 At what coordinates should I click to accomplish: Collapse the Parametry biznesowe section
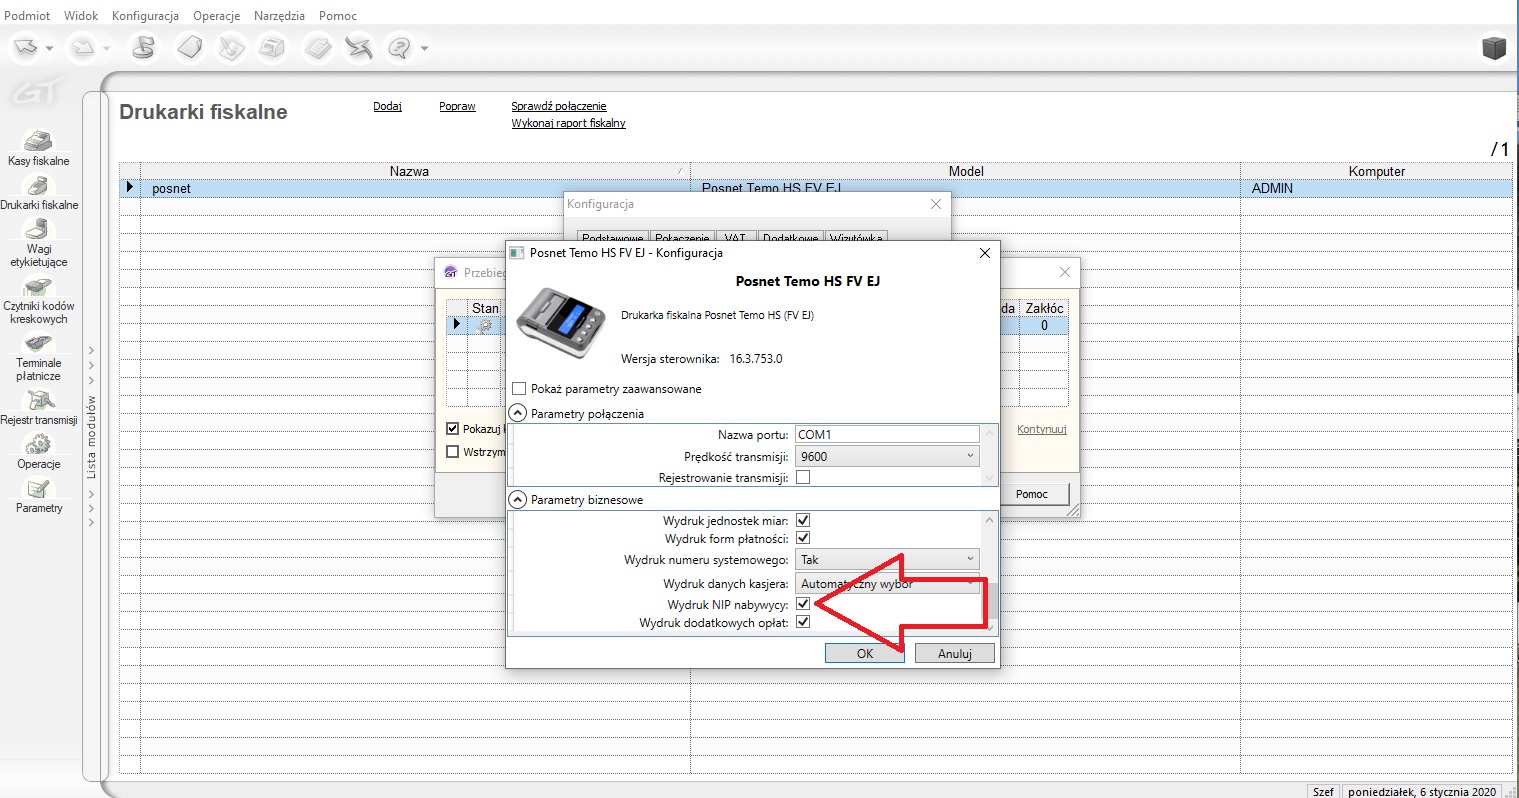tap(518, 499)
